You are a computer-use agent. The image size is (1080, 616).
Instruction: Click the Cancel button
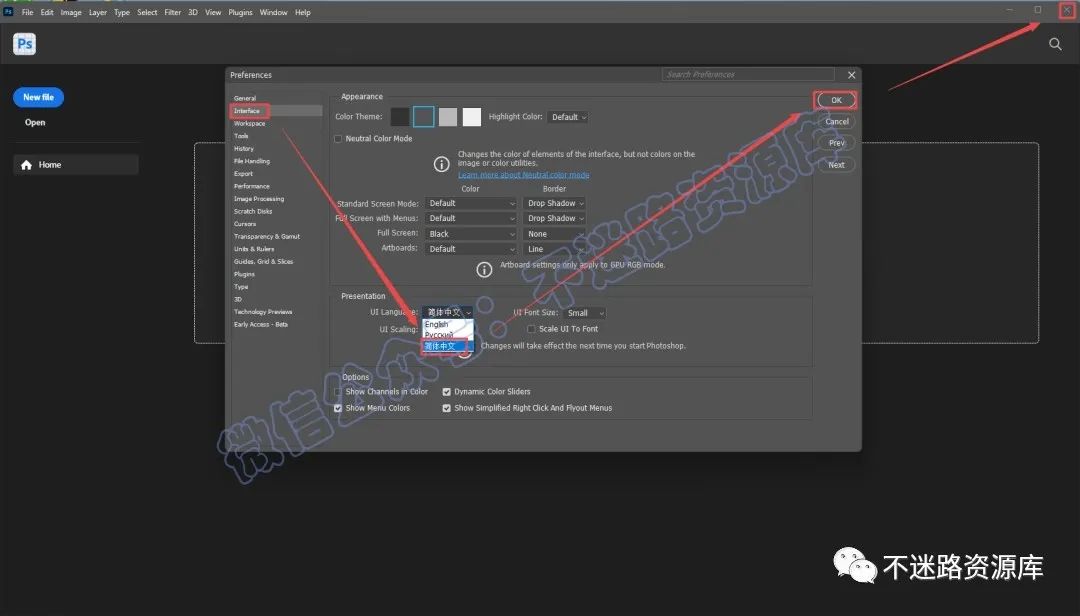tap(836, 121)
